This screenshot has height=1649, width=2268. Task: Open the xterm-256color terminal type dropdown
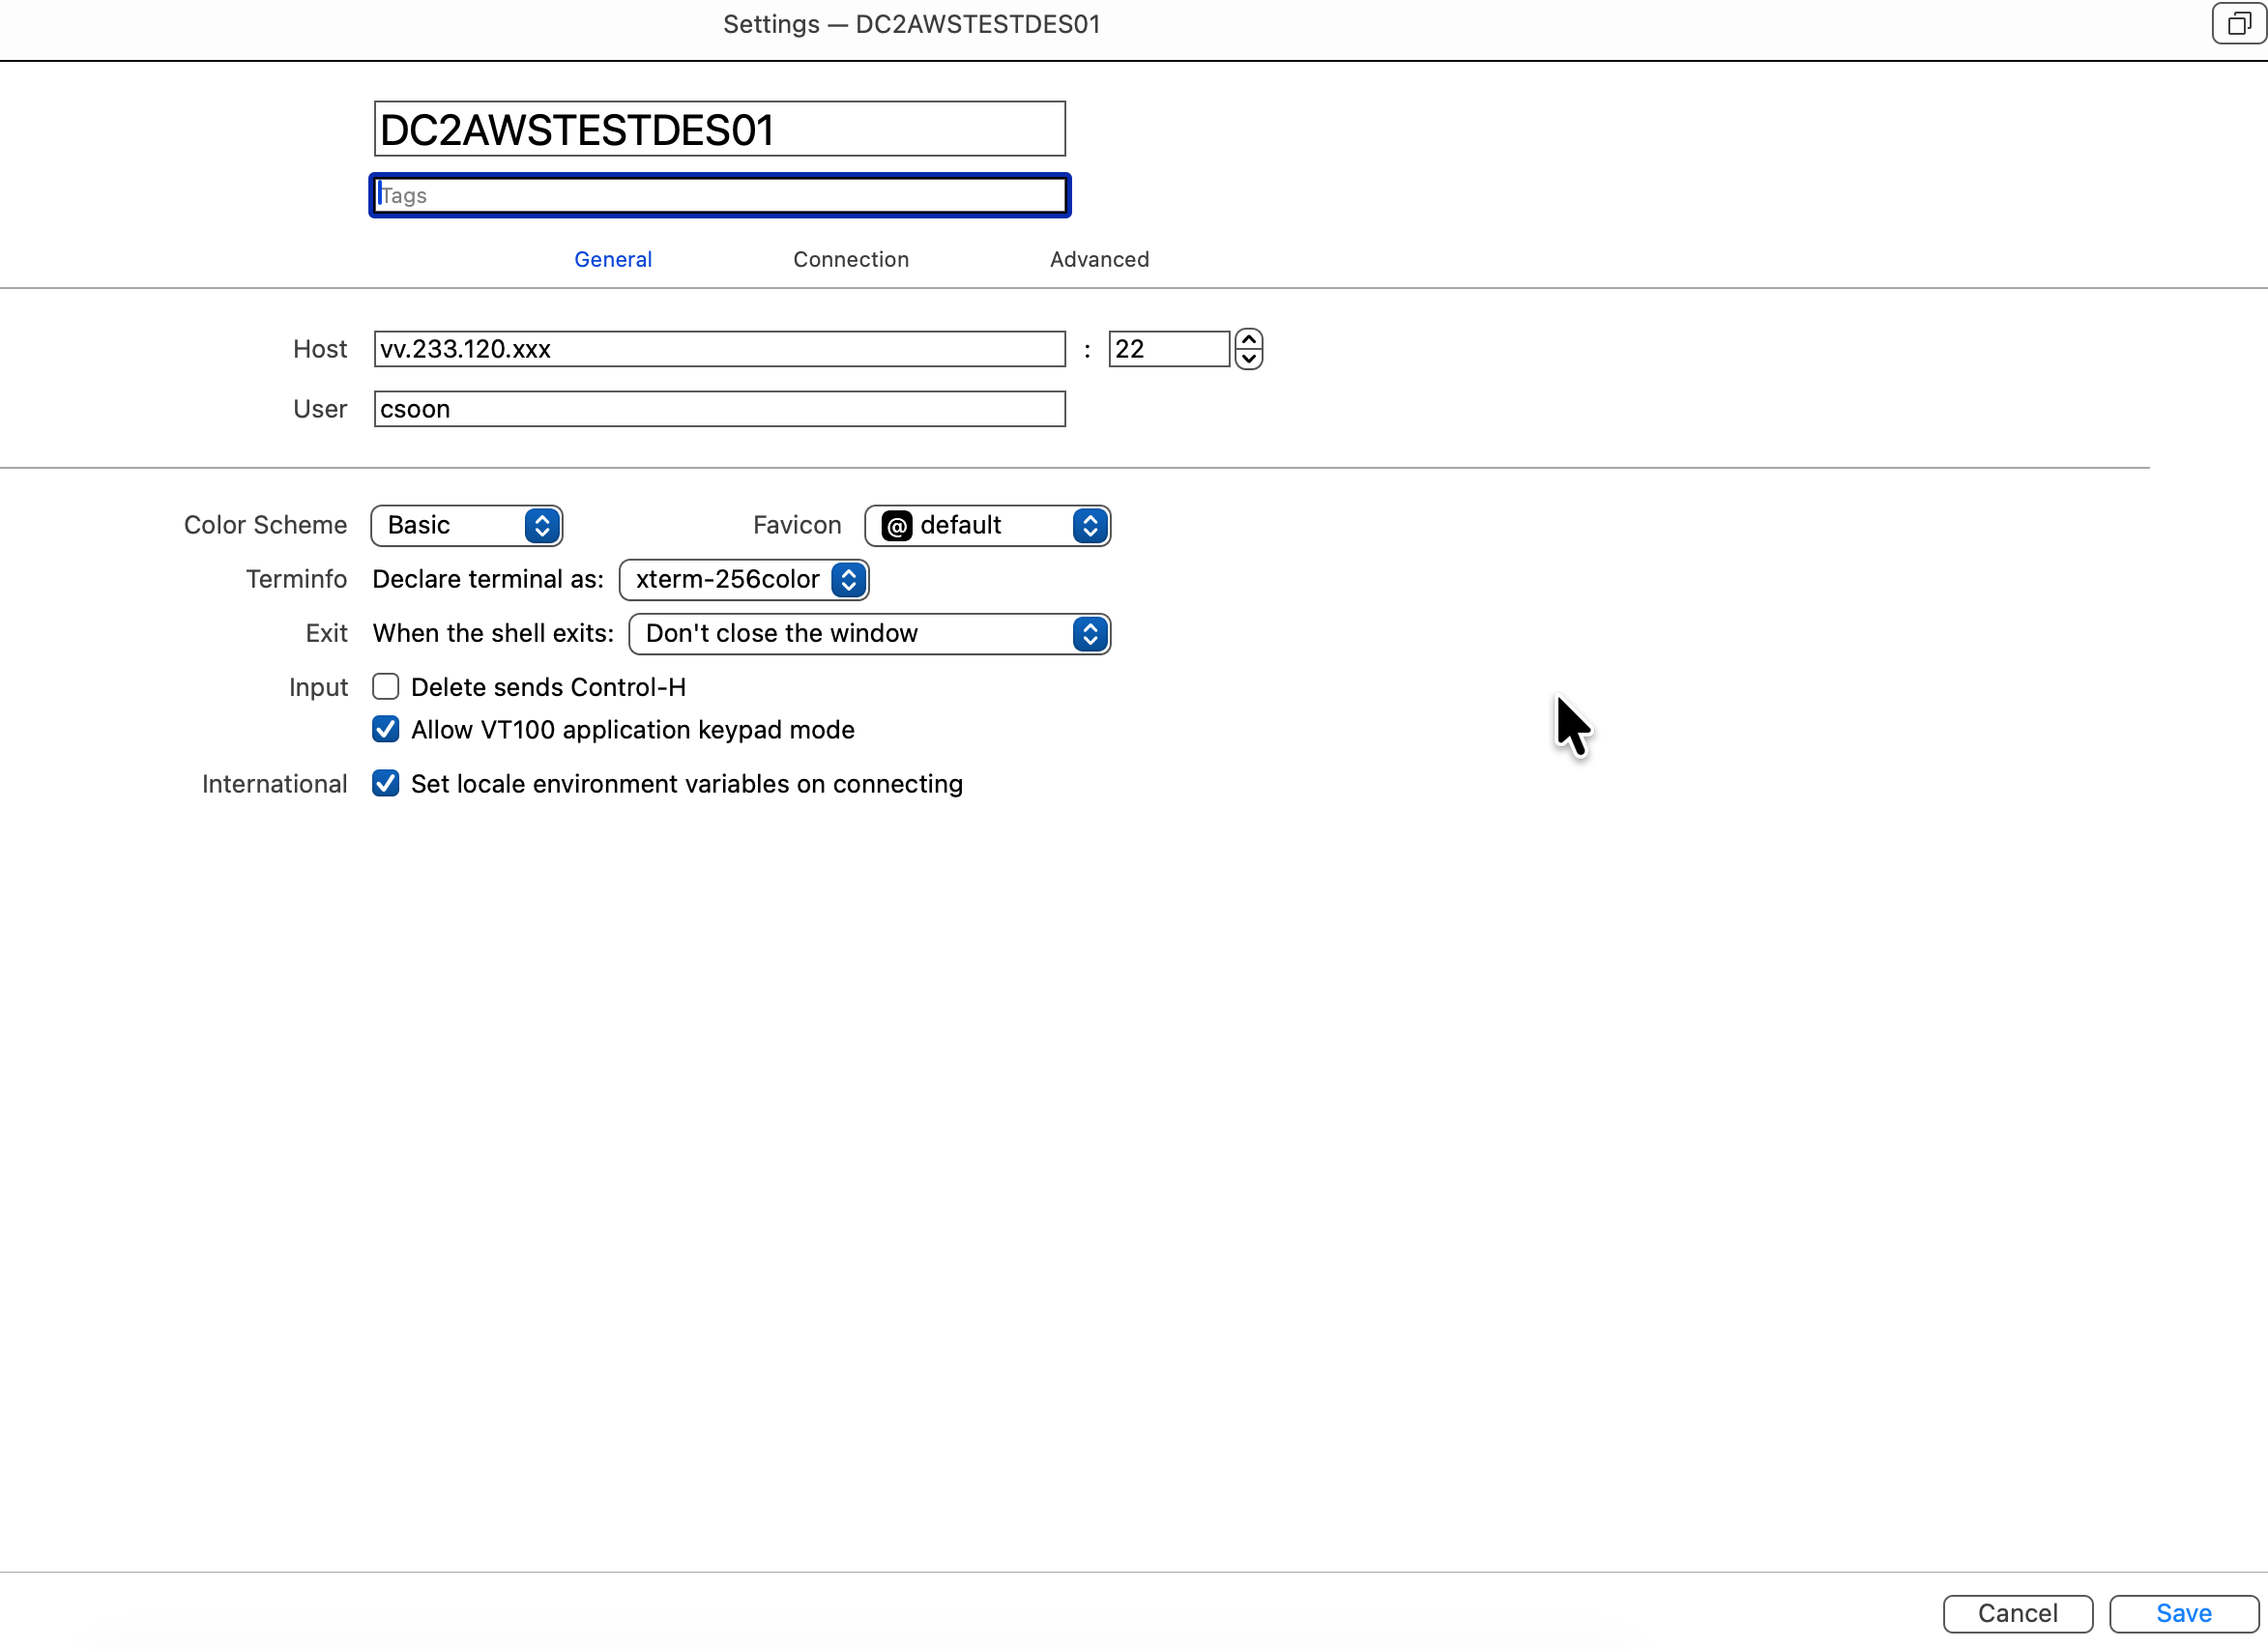(x=744, y=580)
